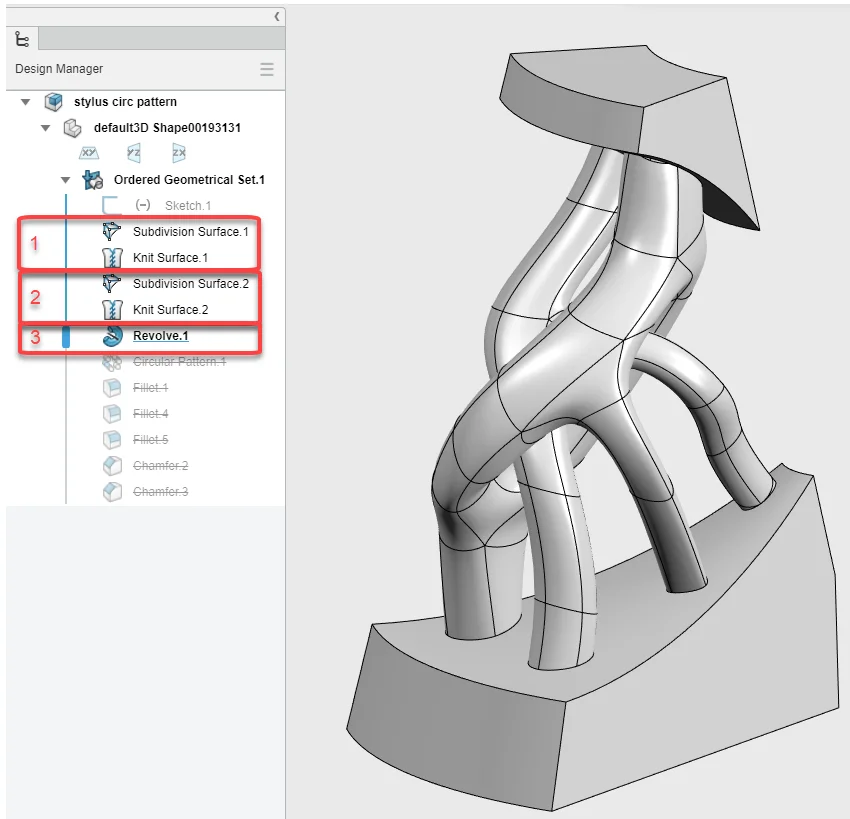Select the Revolve.1 label in the tree
850x819 pixels.
click(x=160, y=336)
